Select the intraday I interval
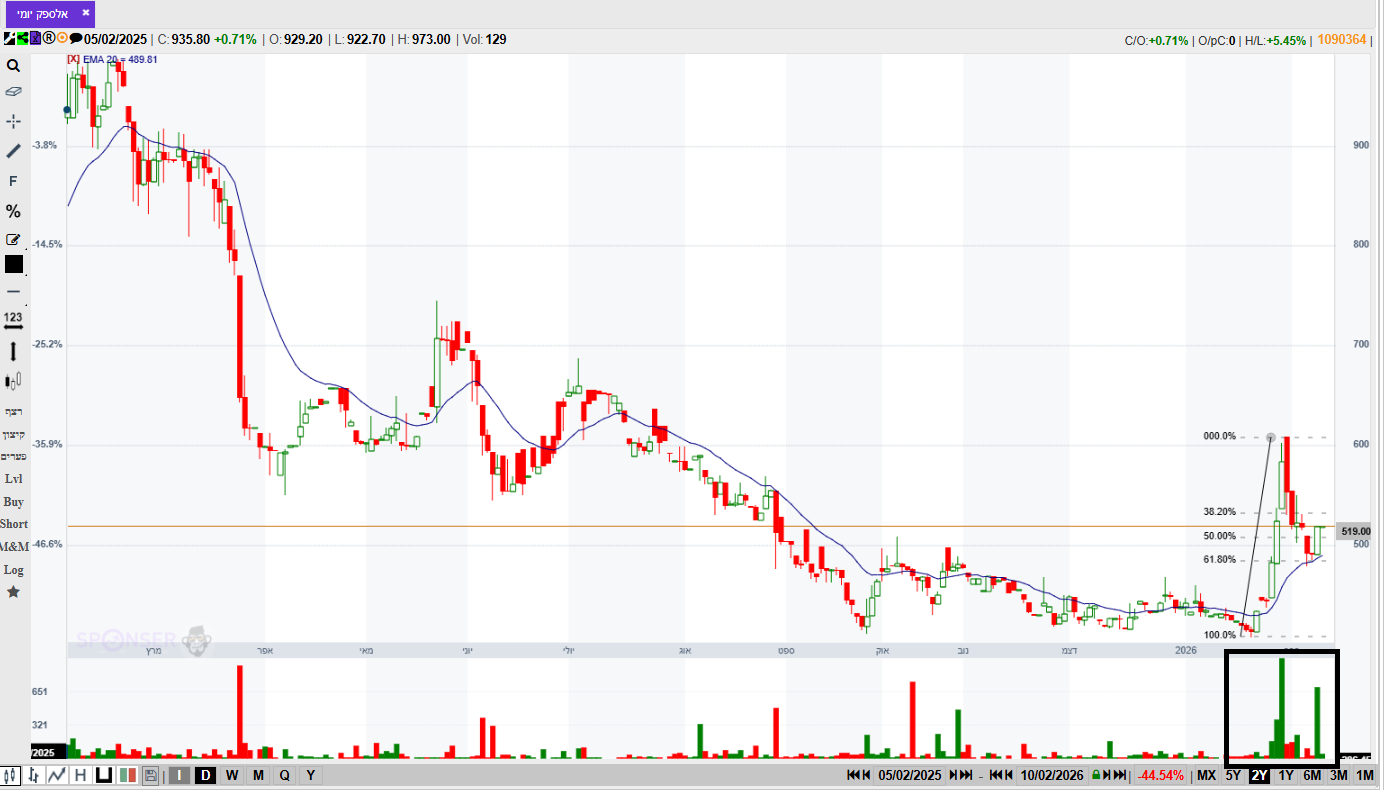Viewport: 1384px width, 792px height. click(180, 775)
